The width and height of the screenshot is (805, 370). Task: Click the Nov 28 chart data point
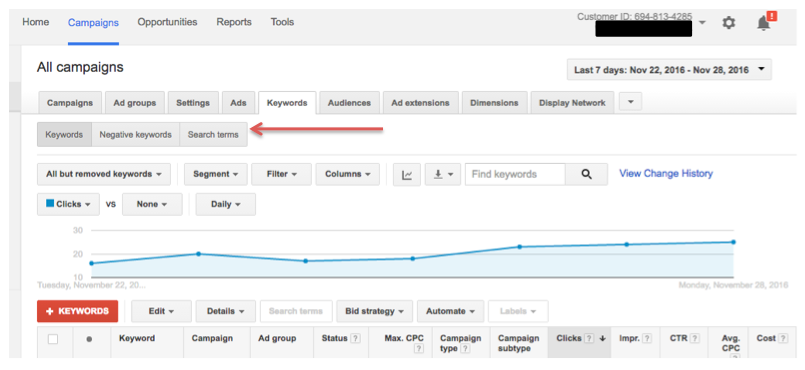point(733,242)
